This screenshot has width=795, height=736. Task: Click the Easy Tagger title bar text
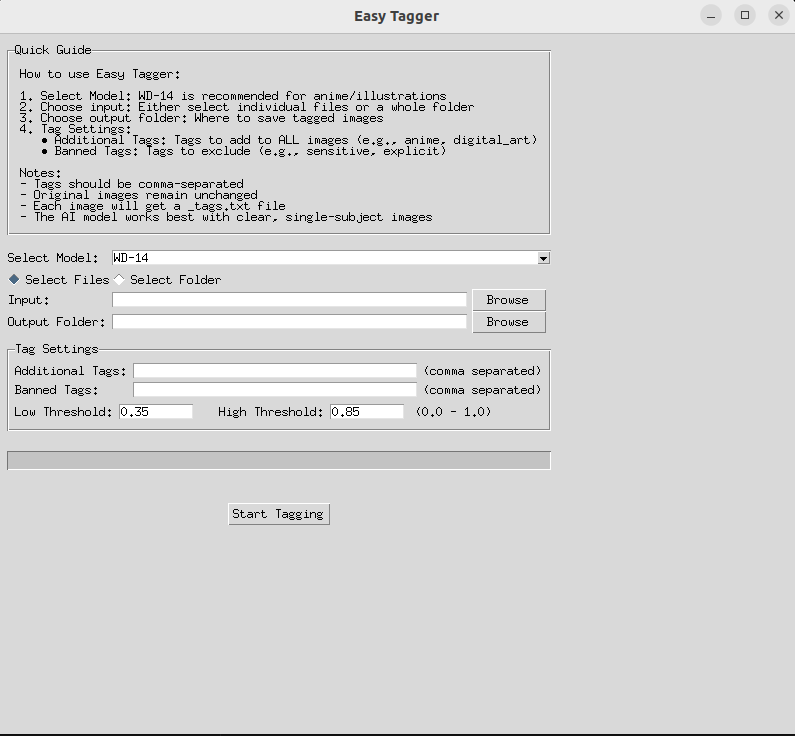396,16
